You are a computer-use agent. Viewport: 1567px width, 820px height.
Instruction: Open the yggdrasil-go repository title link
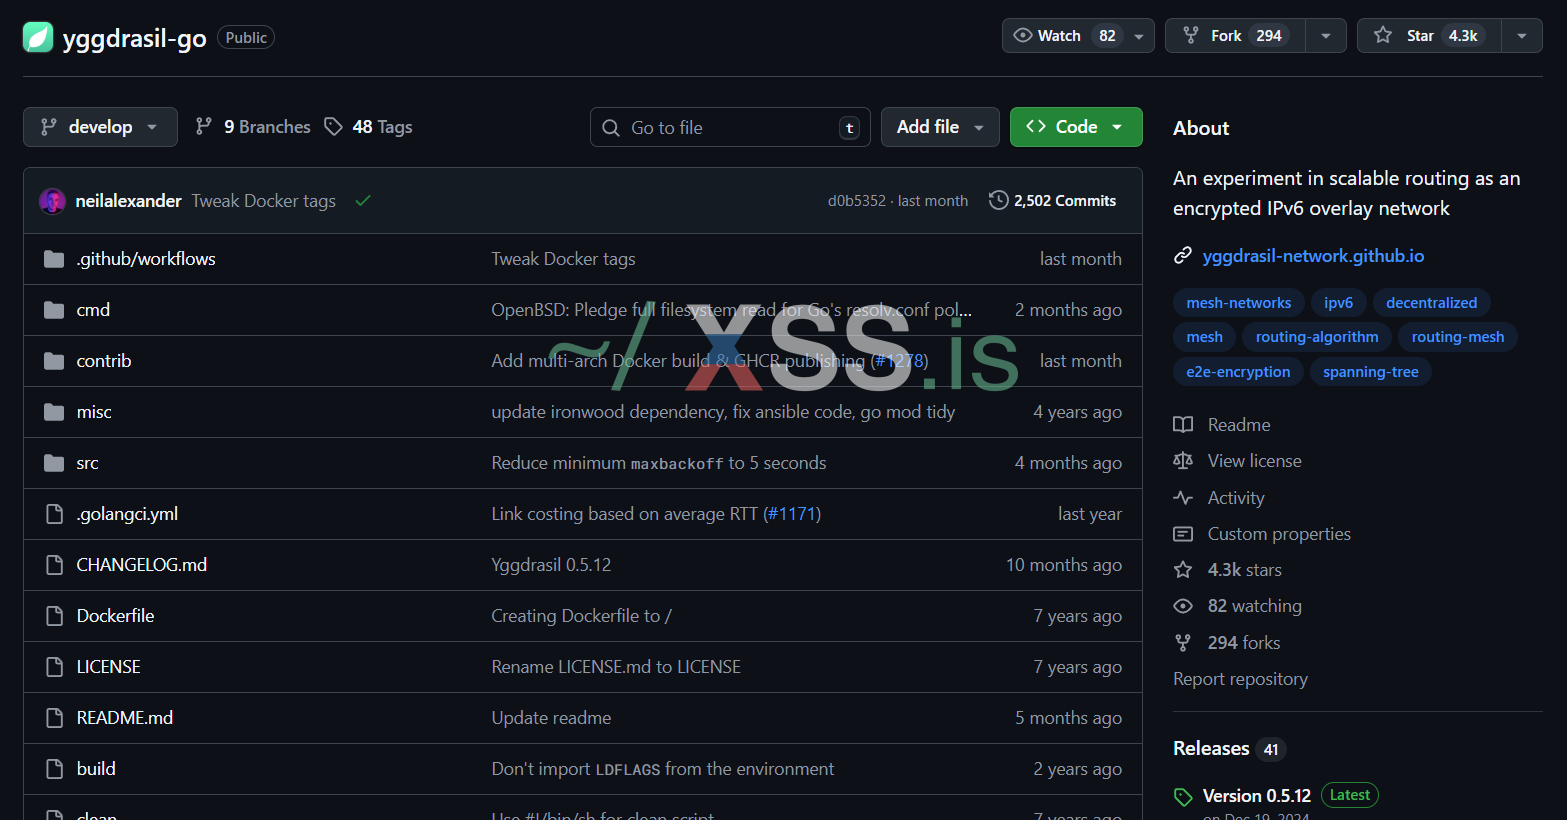(x=135, y=38)
